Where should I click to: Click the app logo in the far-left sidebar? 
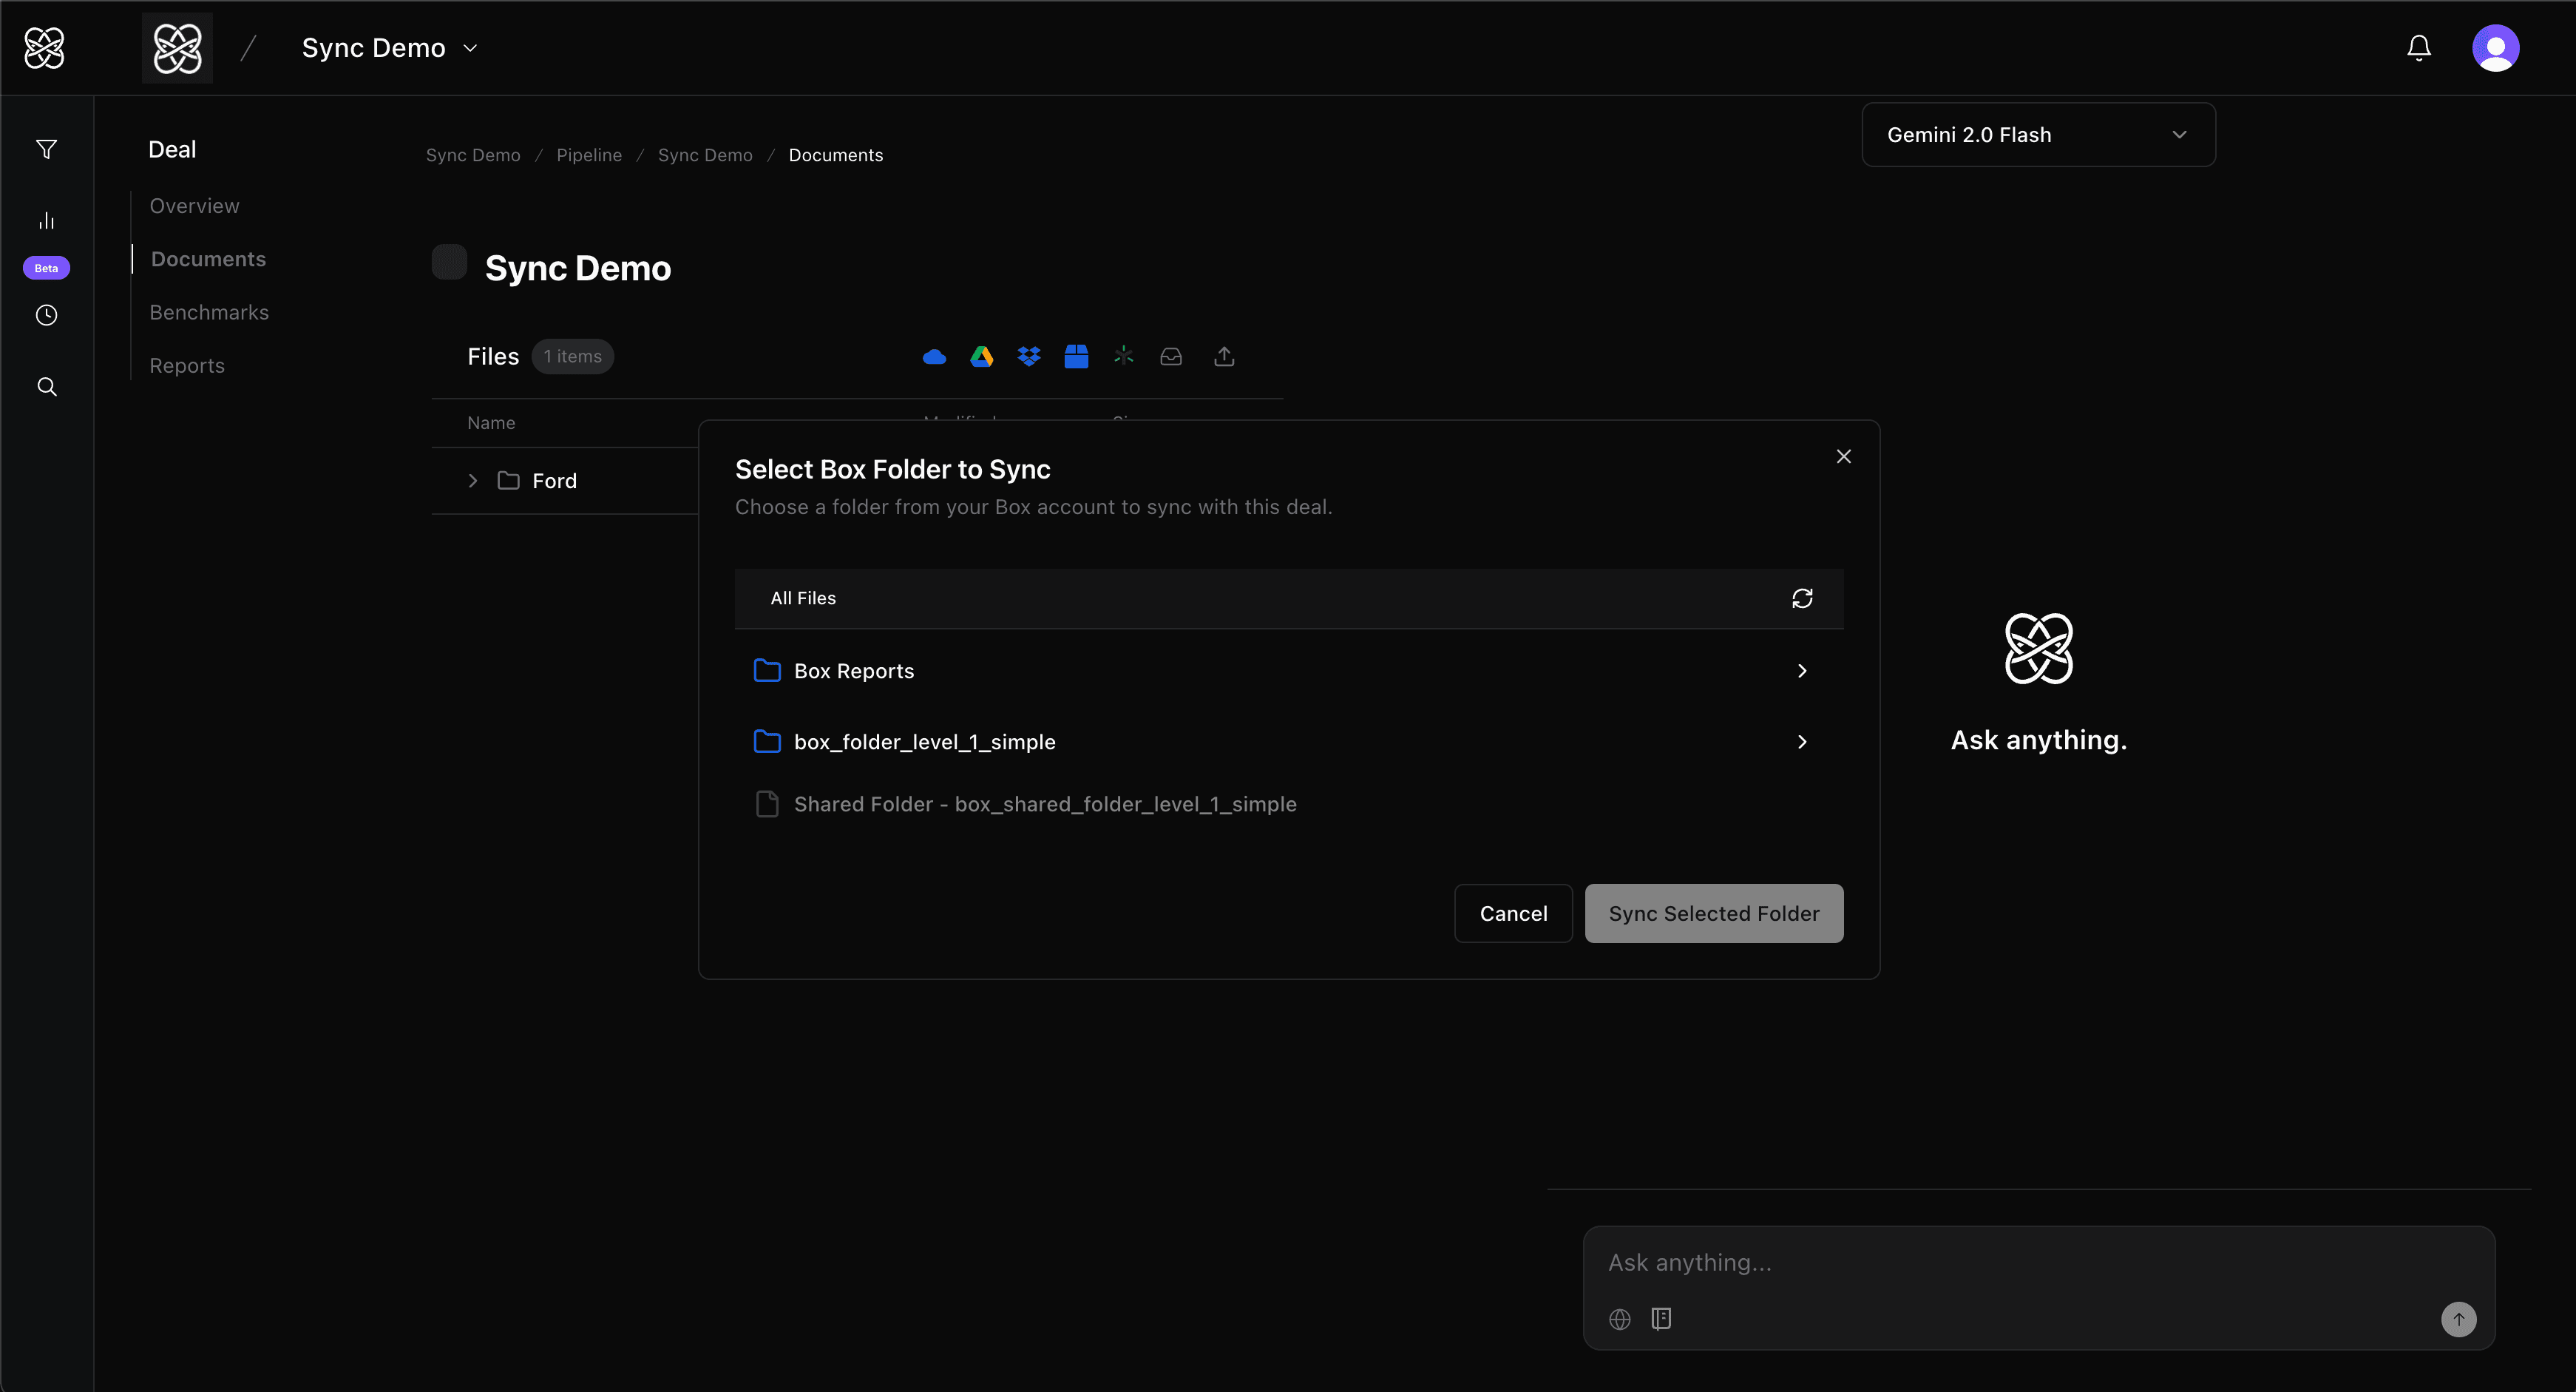(44, 48)
